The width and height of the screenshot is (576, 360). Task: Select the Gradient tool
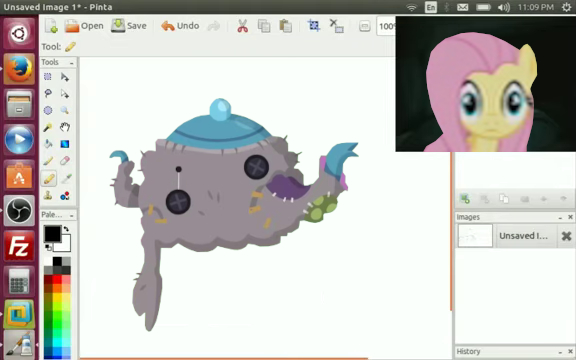point(65,144)
